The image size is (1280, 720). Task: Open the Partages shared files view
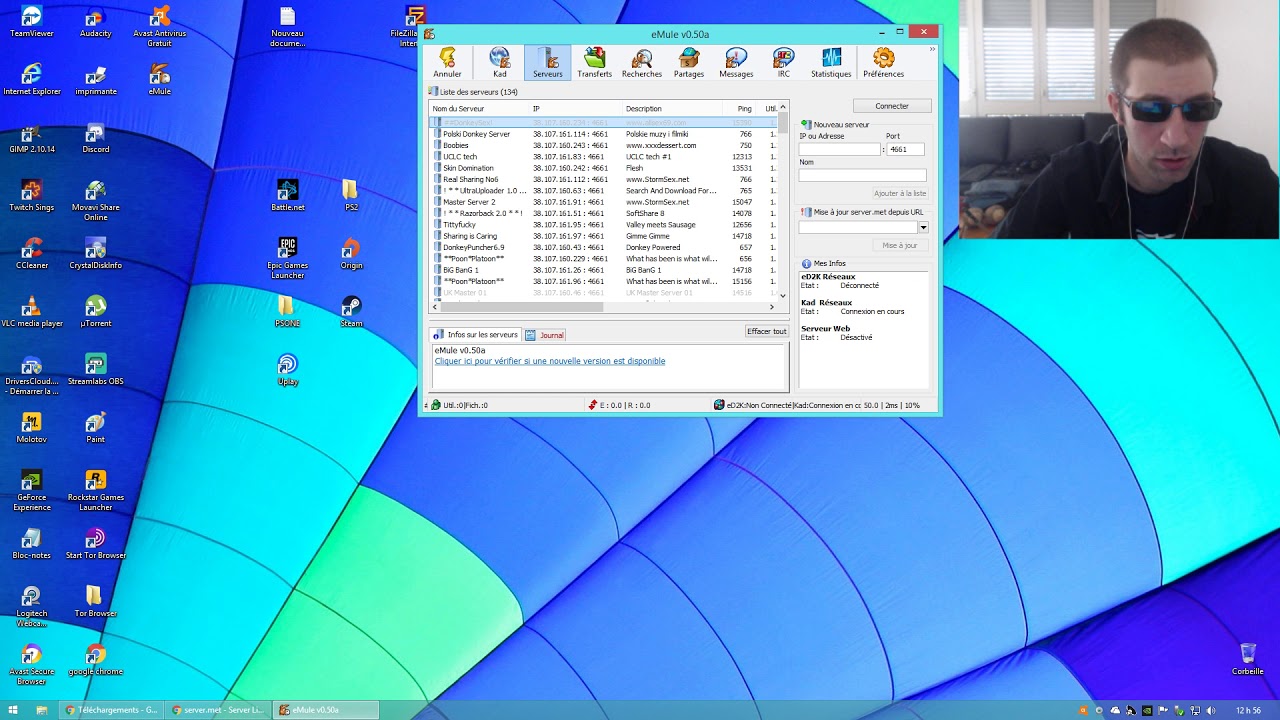[x=689, y=62]
